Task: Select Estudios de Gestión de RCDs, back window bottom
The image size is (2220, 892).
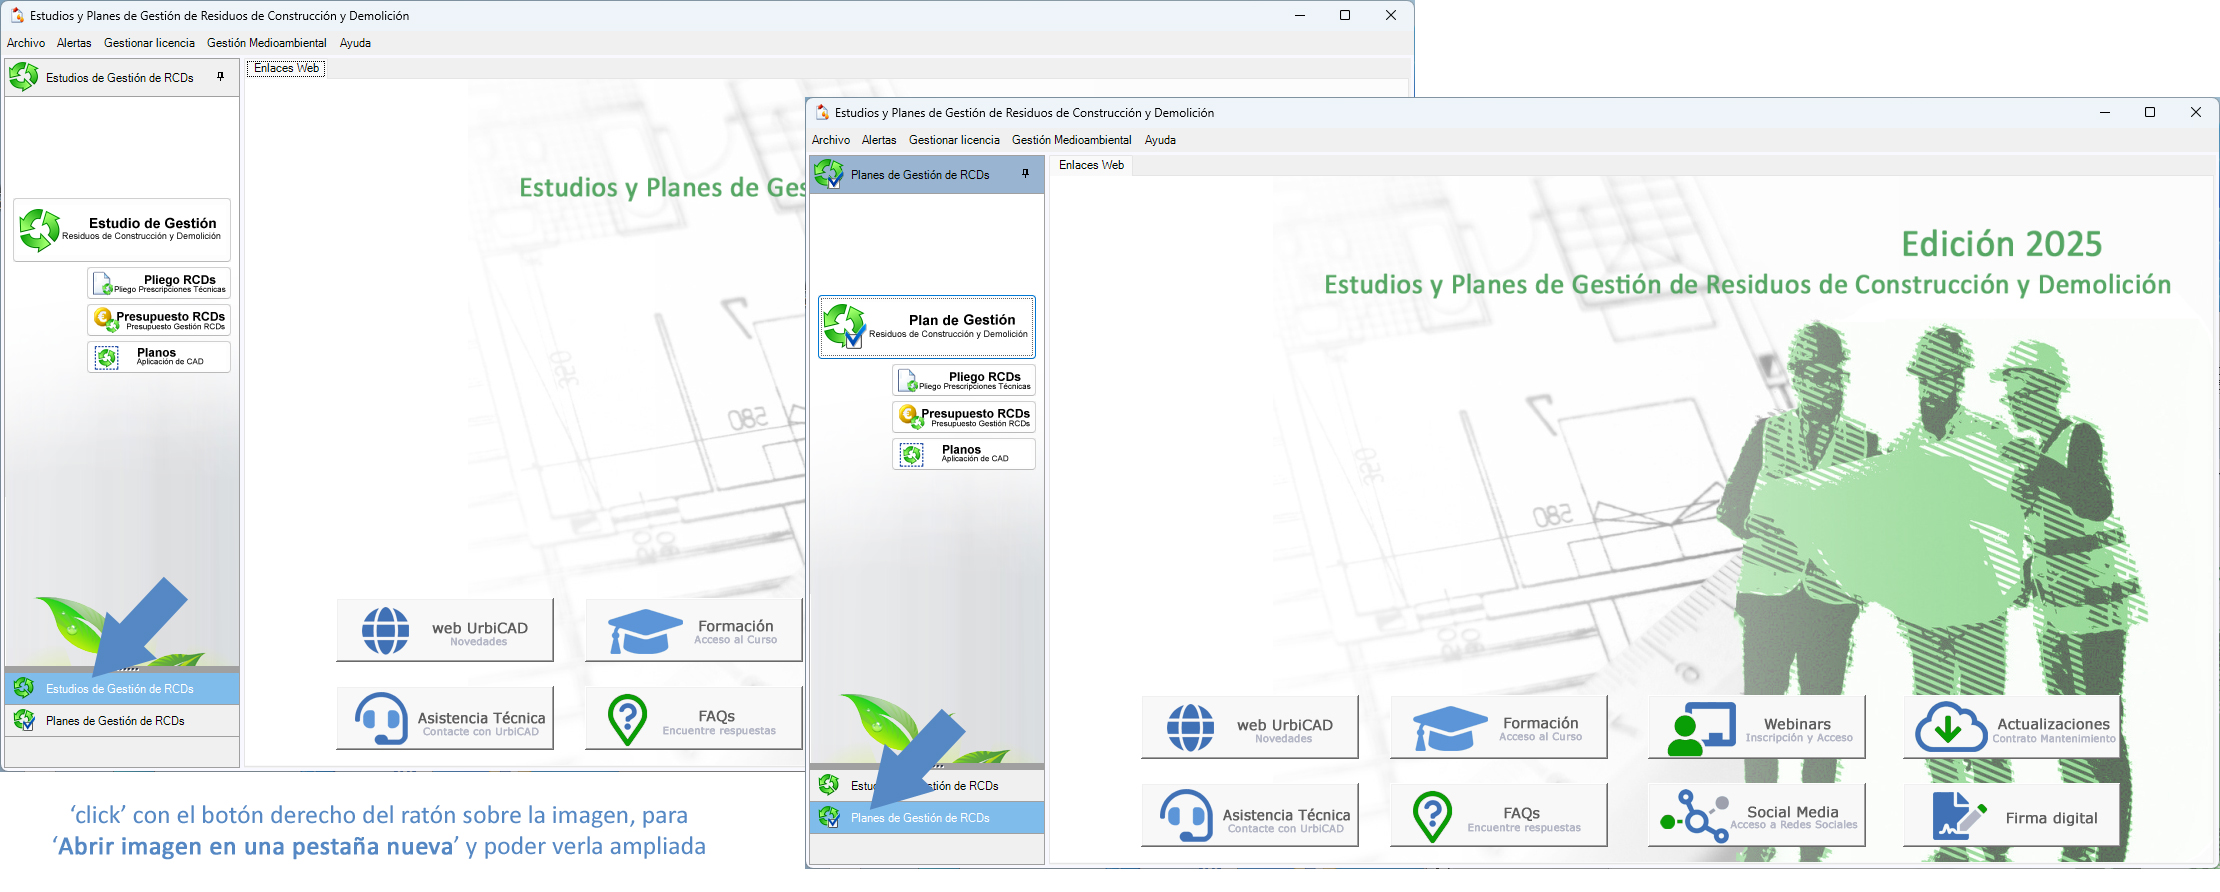Action: point(122,688)
